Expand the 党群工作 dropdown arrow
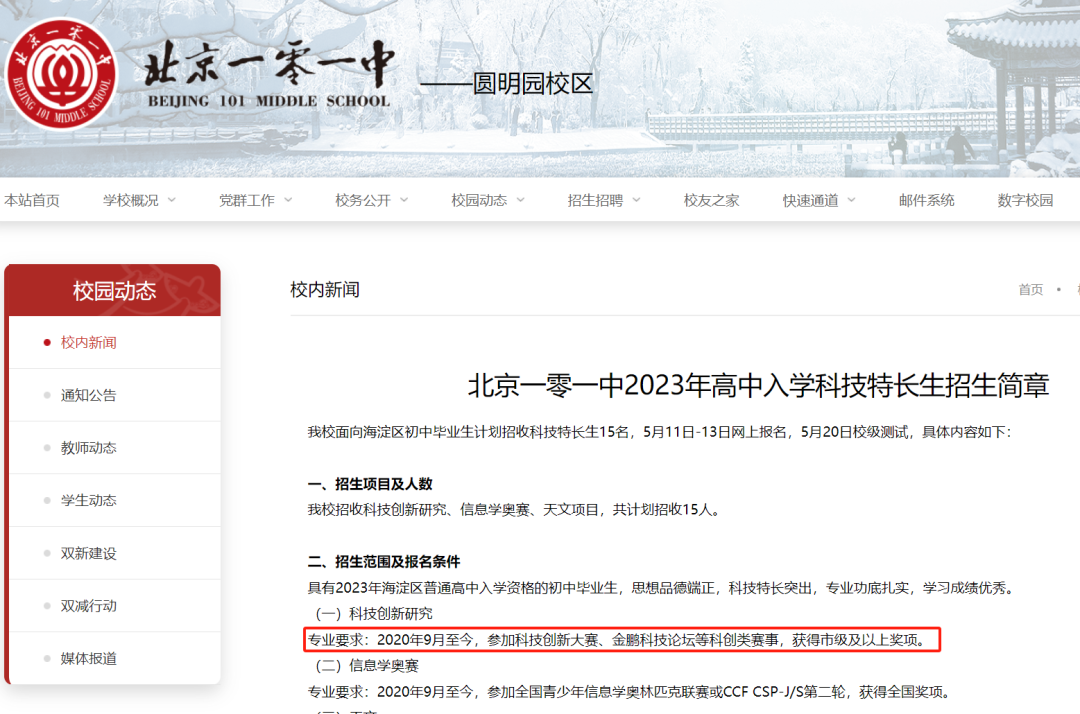This screenshot has height=714, width=1080. (x=288, y=200)
